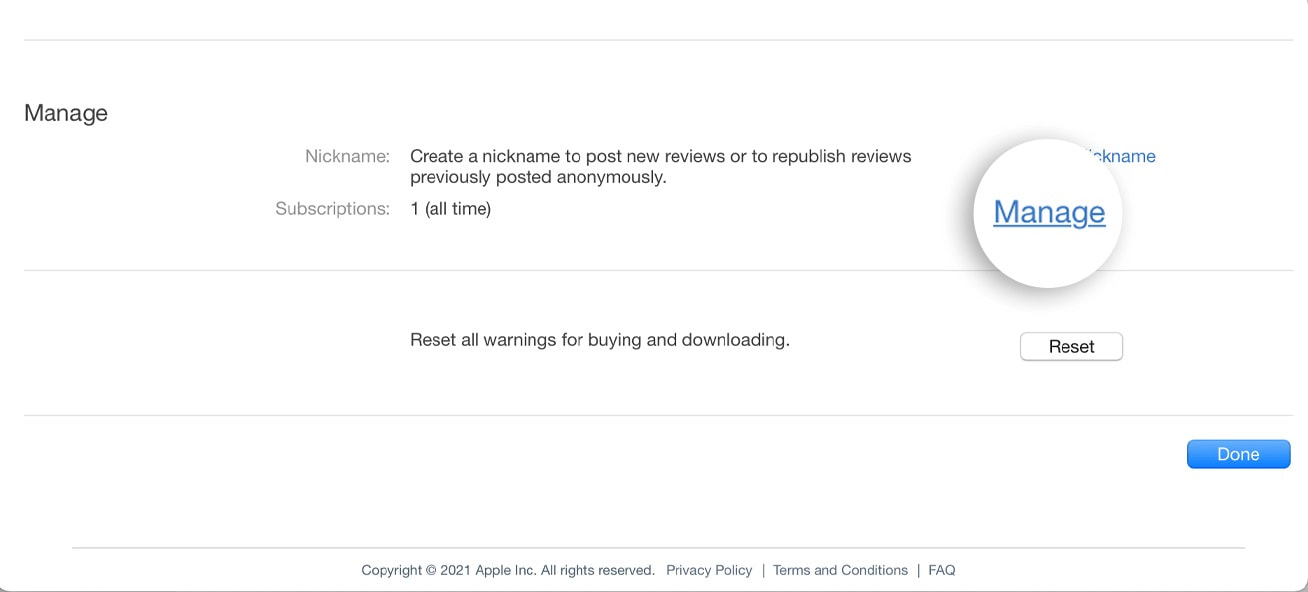Open the Privacy Policy link
Viewport: 1308px width, 592px height.
click(709, 570)
